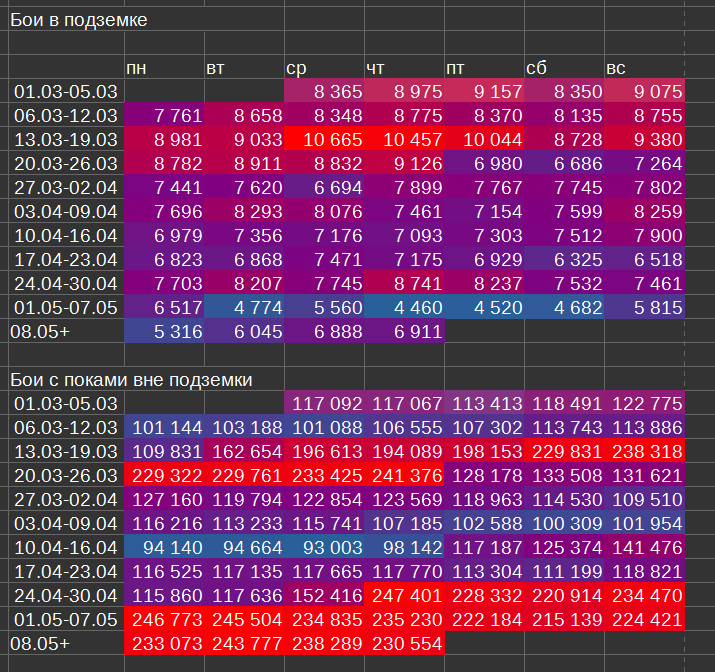Viewport: 715px width, 672px height.
Task: Select the cell with value 117 770
Action: coord(404,571)
